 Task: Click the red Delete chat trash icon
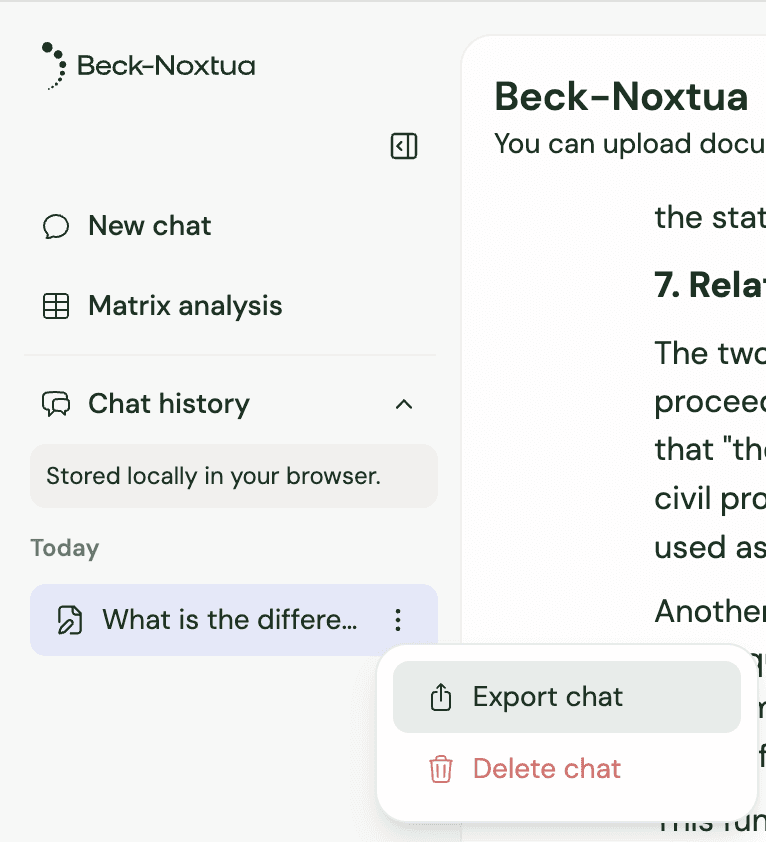(441, 769)
